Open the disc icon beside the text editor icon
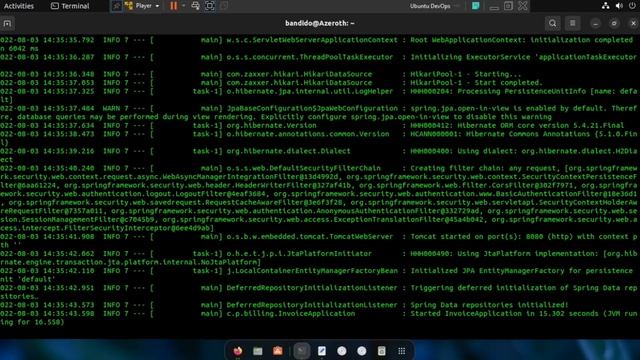Viewport: 640px width, 360px height. [342, 351]
